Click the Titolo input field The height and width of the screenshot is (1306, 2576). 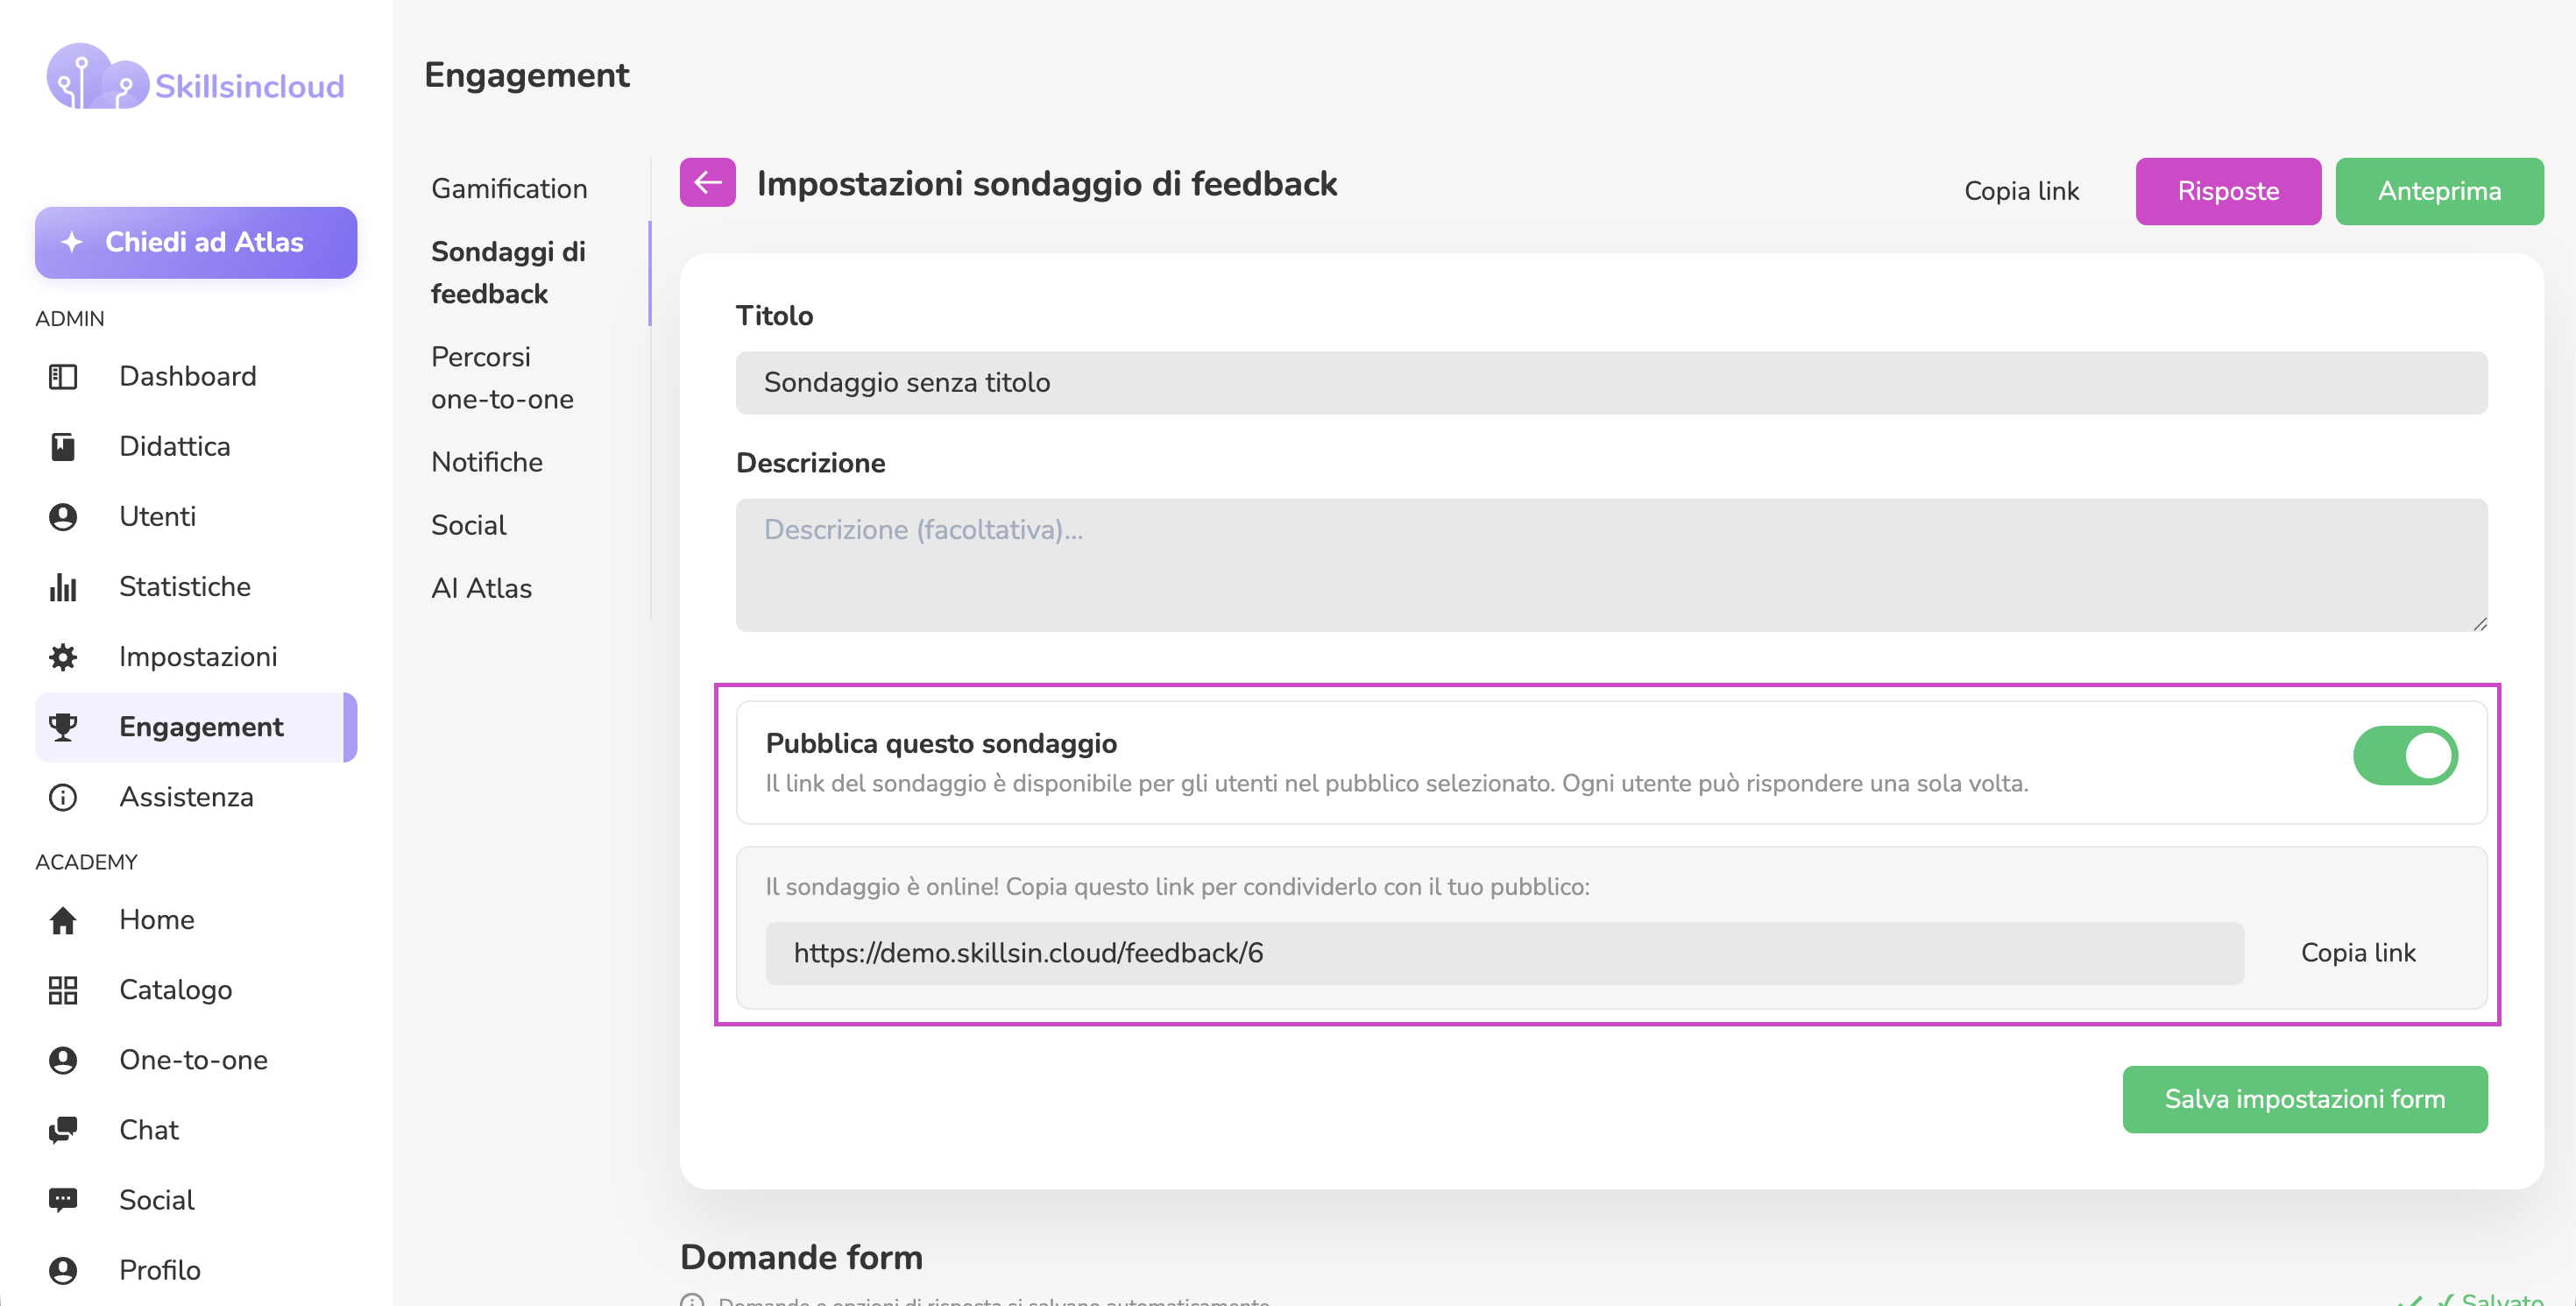coord(1611,383)
